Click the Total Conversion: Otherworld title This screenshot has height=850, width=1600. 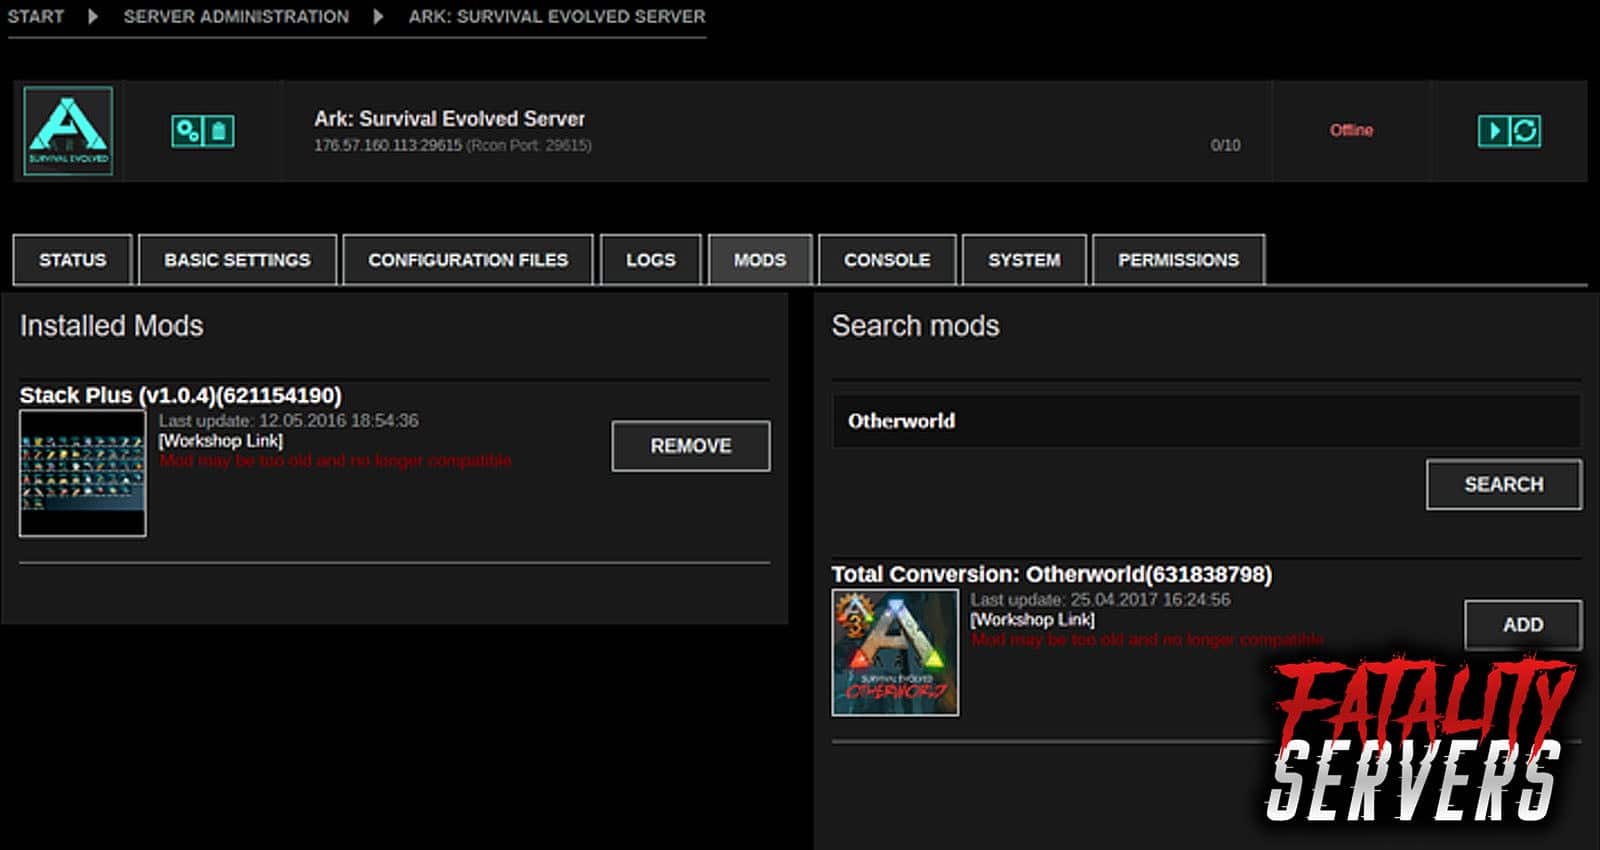tap(1052, 574)
